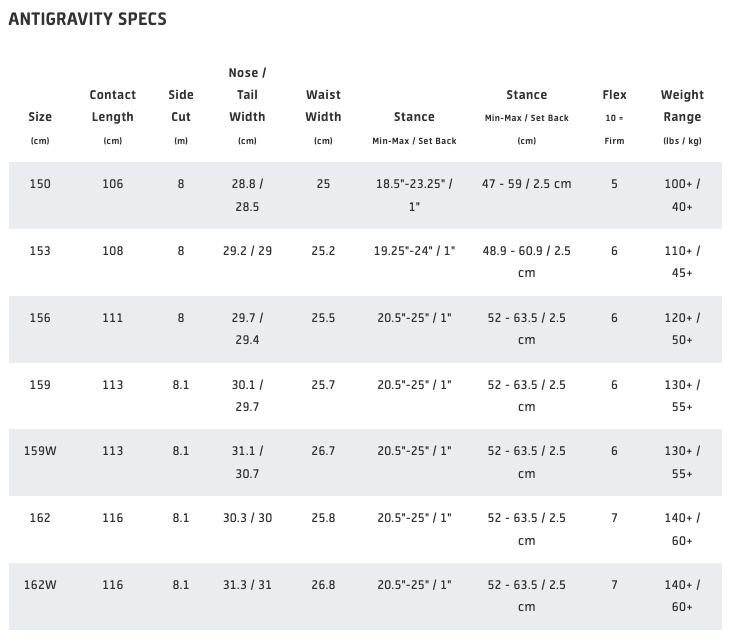Click the 162W size row cell
733x638 pixels.
pyautogui.click(x=40, y=585)
